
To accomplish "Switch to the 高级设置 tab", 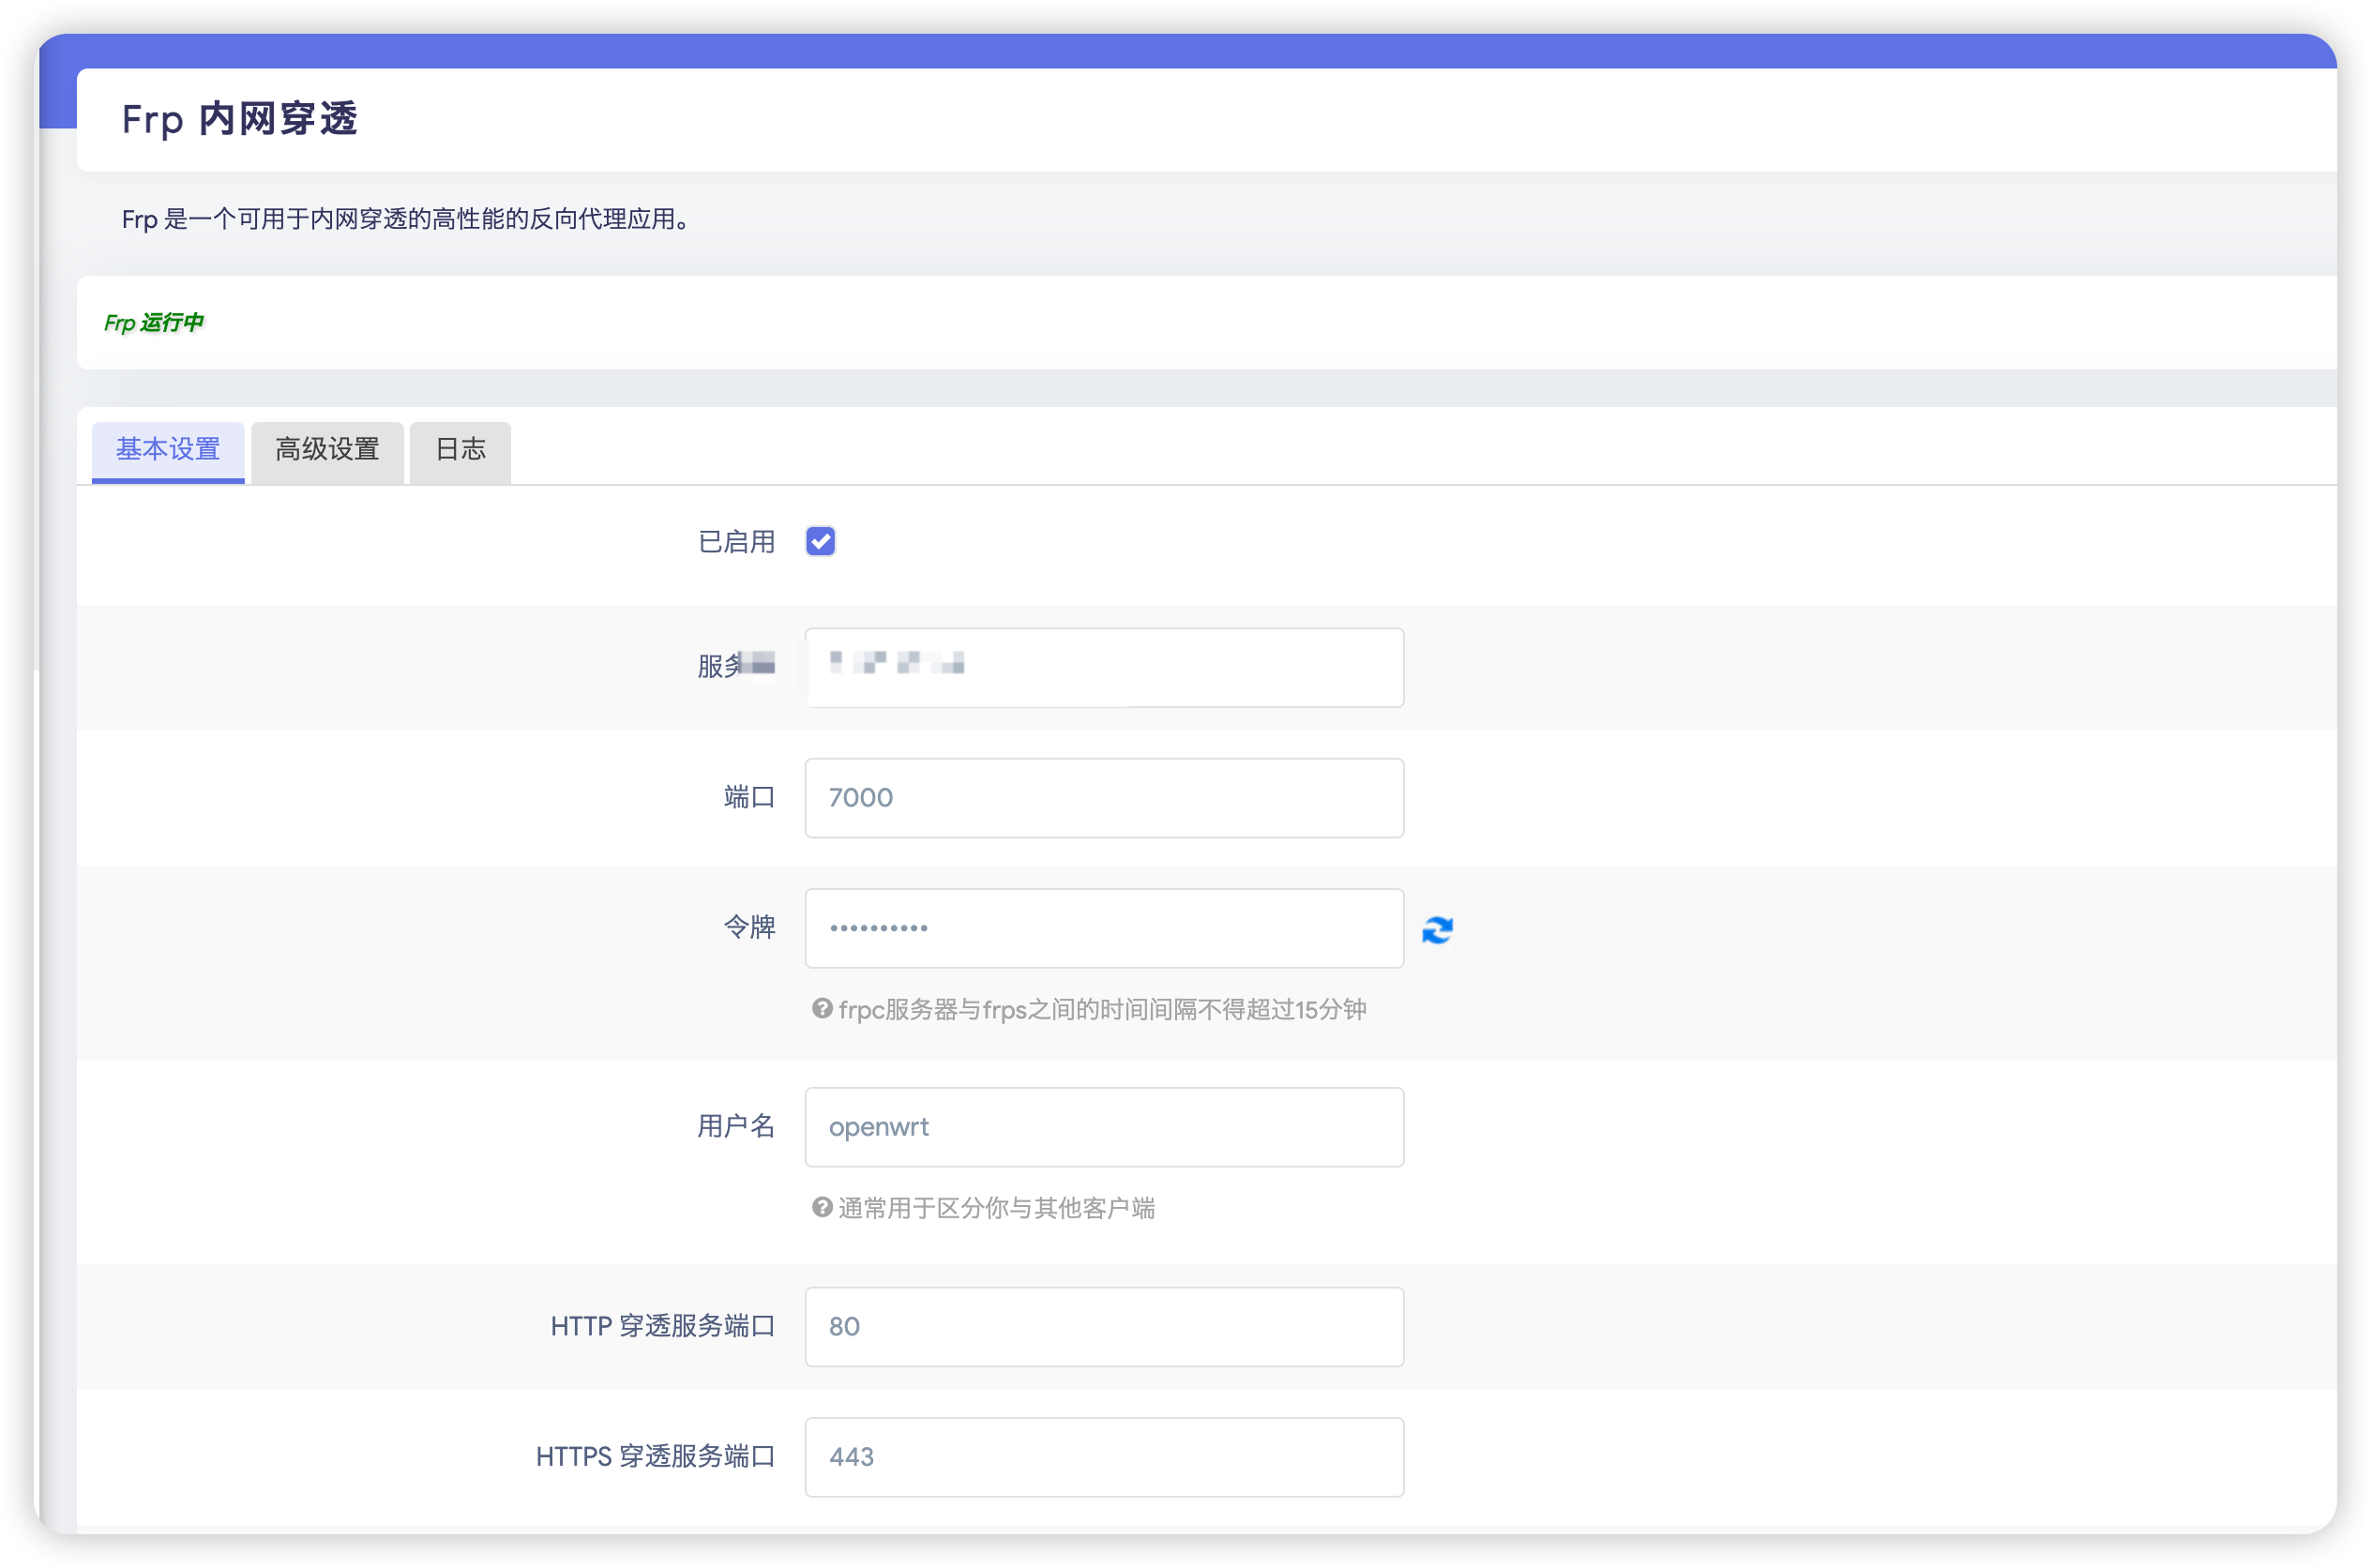I will [x=327, y=450].
